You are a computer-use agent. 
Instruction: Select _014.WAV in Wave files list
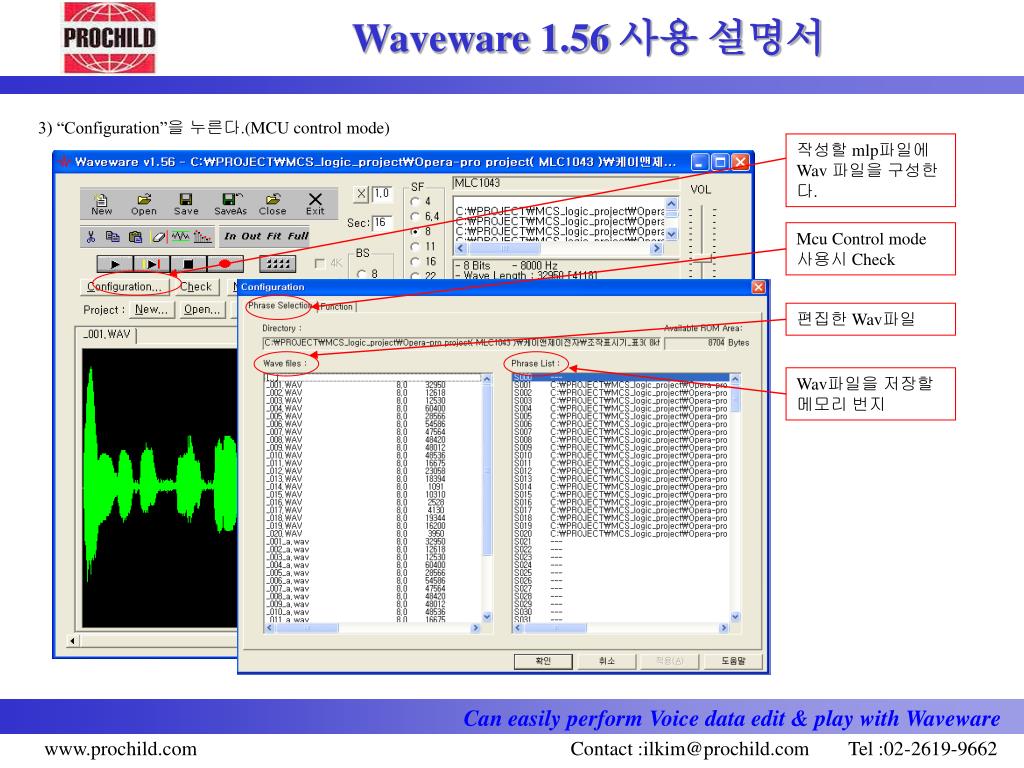click(373, 487)
